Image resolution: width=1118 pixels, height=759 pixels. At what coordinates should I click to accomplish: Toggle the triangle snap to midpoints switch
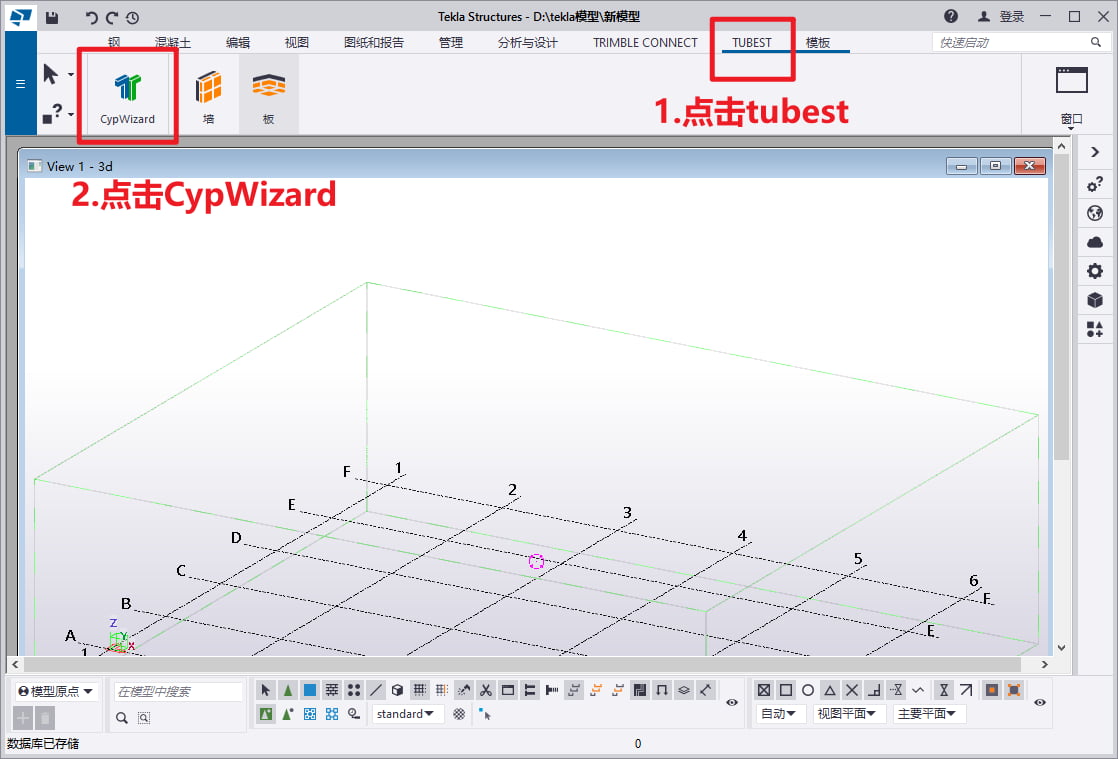(830, 690)
